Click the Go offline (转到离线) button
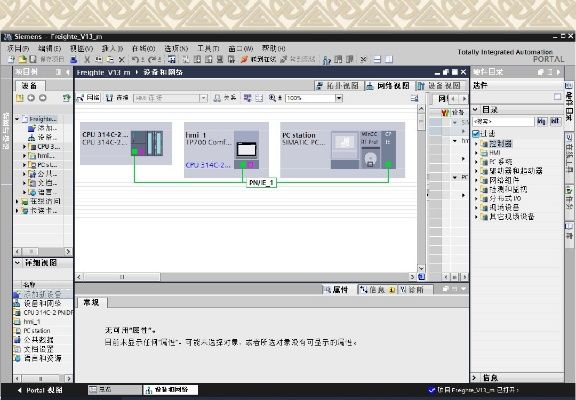Screen dimensions: 576x400 click(298, 59)
